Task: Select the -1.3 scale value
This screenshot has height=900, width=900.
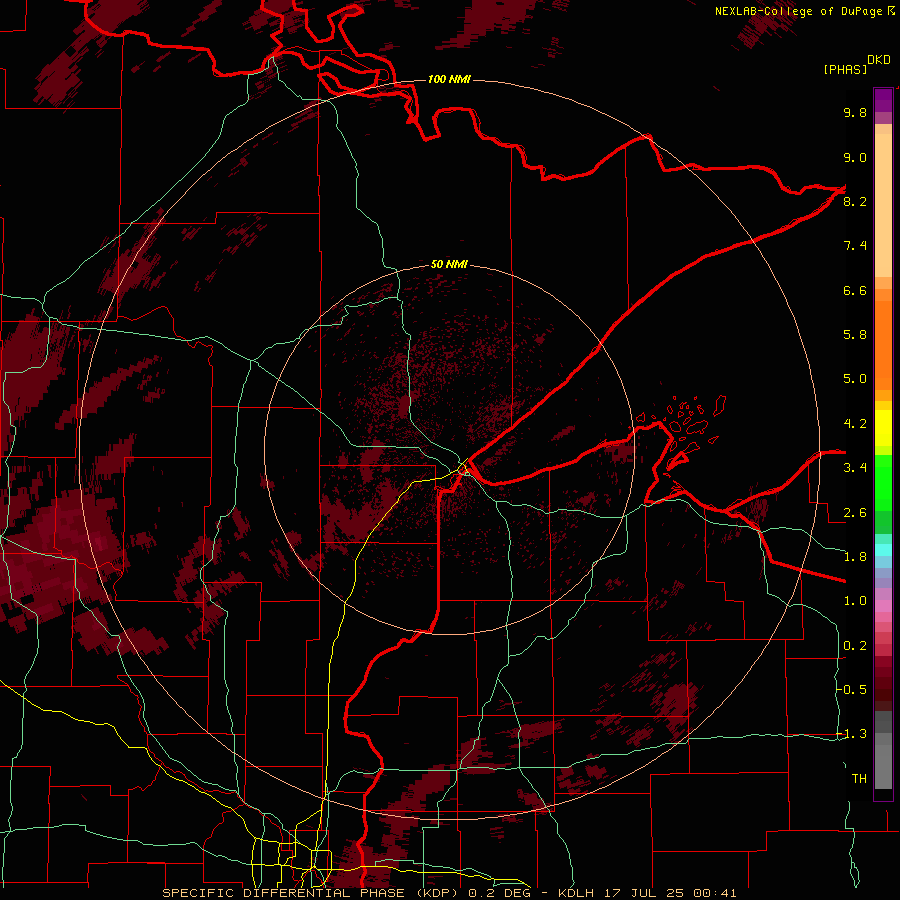Action: pyautogui.click(x=852, y=734)
